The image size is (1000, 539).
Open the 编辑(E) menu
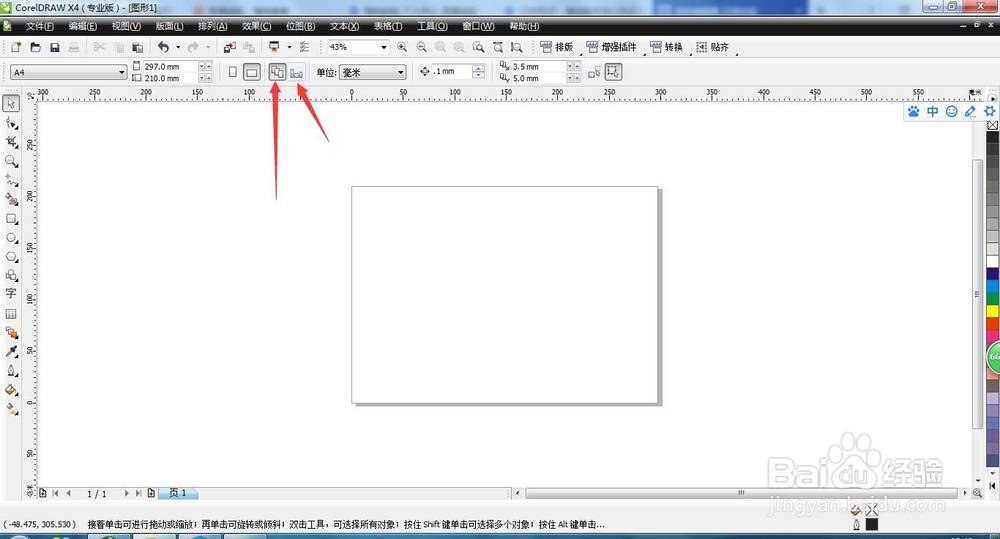click(83, 26)
